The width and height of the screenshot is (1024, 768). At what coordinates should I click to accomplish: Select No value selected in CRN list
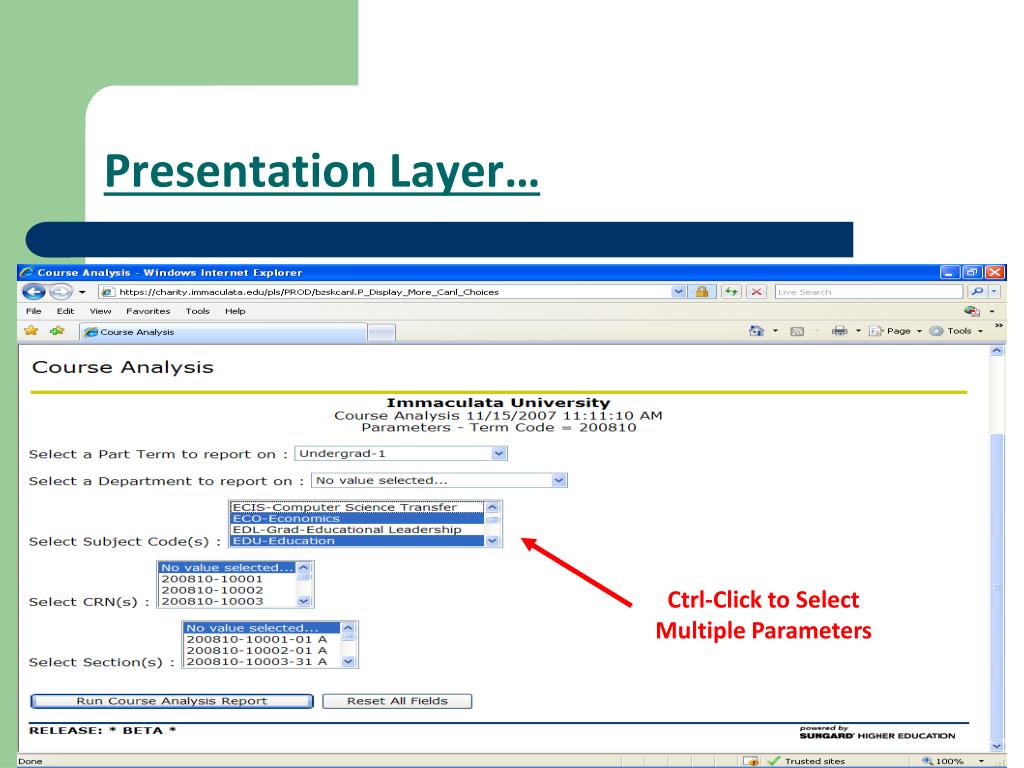pyautogui.click(x=227, y=568)
